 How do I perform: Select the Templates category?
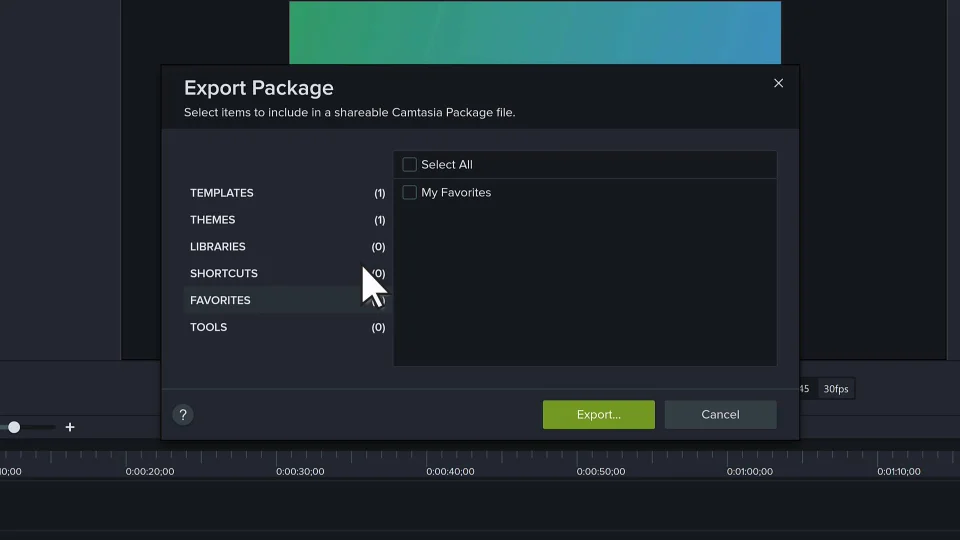pyautogui.click(x=222, y=193)
